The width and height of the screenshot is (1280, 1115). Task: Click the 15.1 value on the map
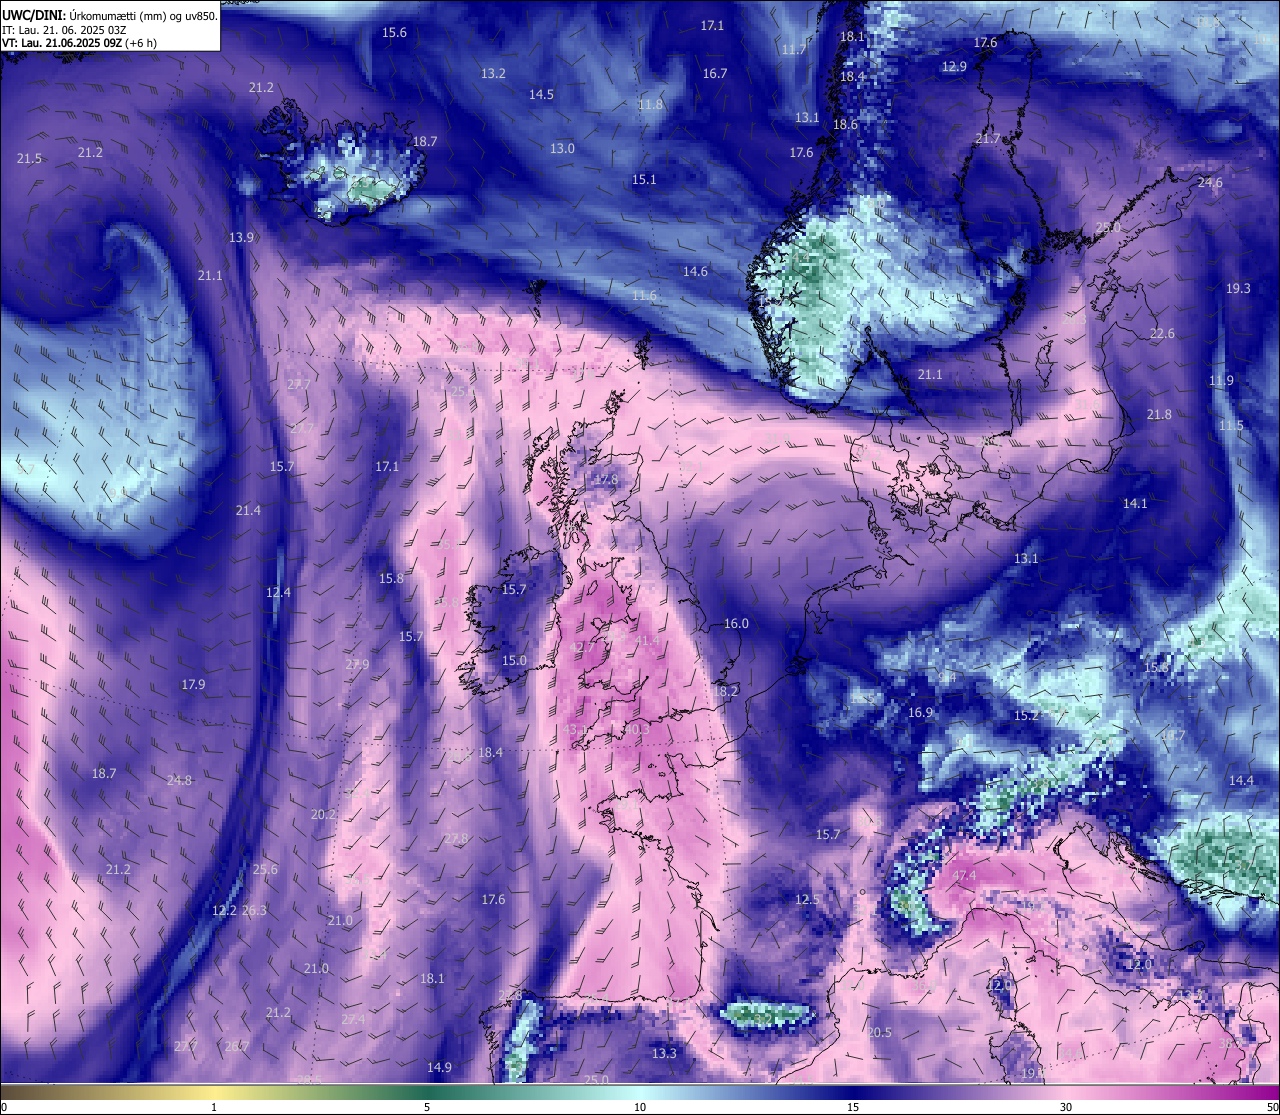pyautogui.click(x=644, y=180)
